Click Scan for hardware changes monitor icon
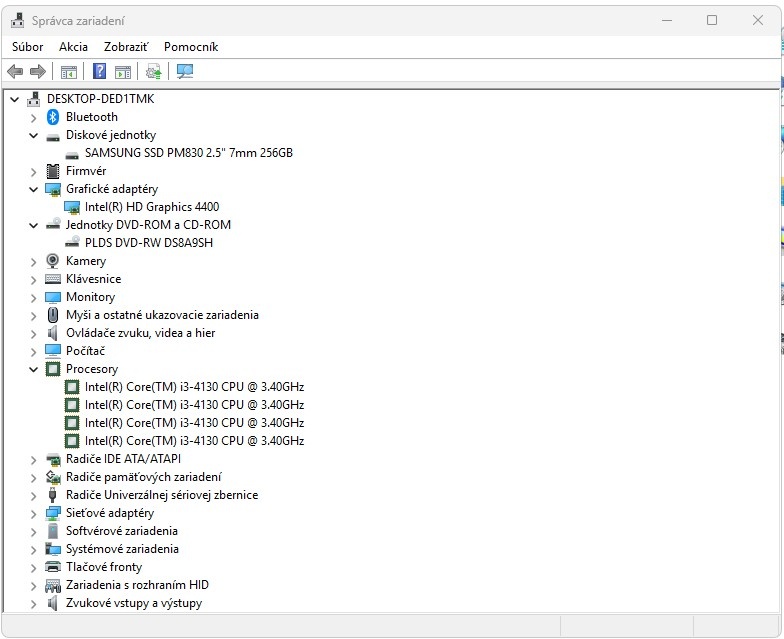 click(184, 72)
